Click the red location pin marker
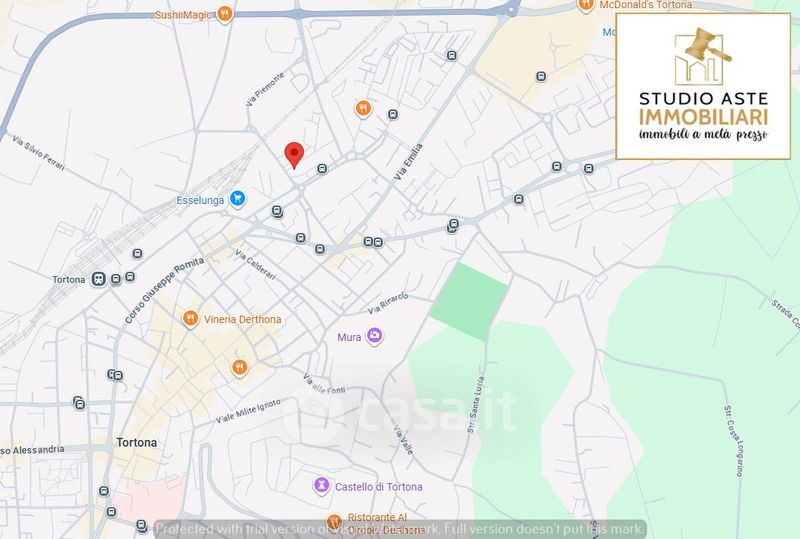800x539 pixels. point(294,155)
